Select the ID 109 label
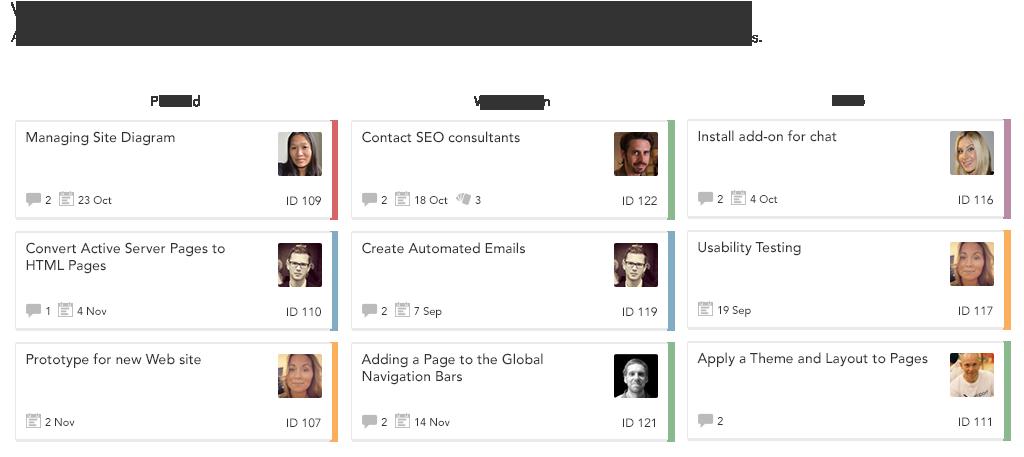The height and width of the screenshot is (457, 1024). 304,201
